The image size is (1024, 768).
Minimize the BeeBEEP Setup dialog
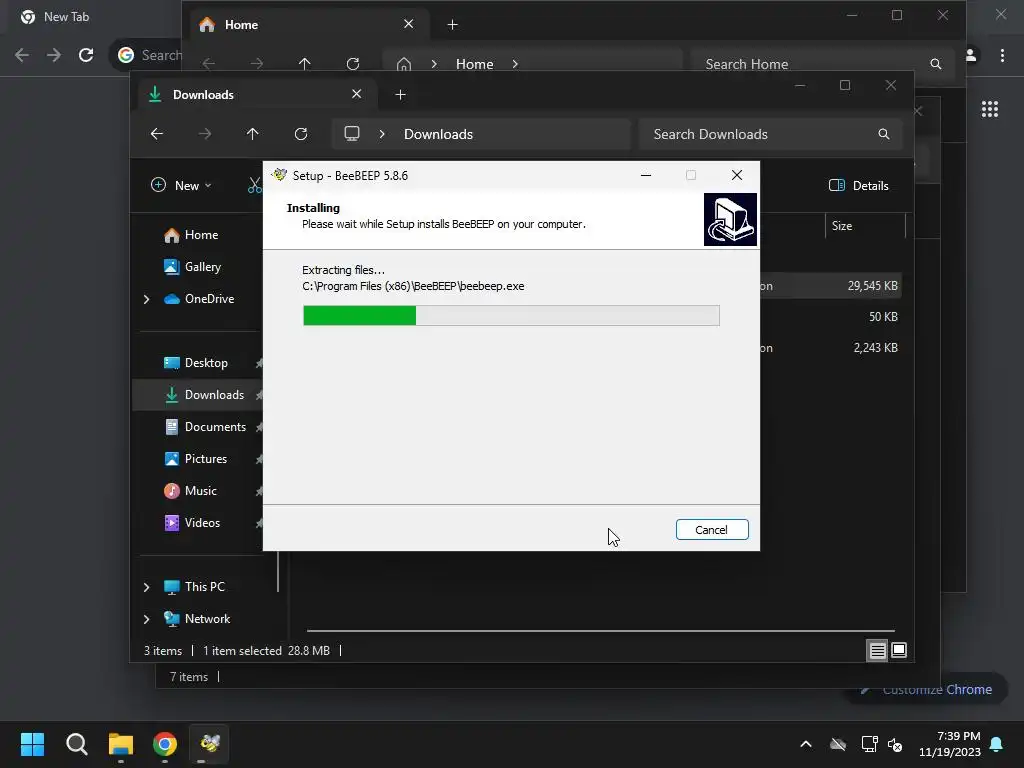click(x=646, y=175)
